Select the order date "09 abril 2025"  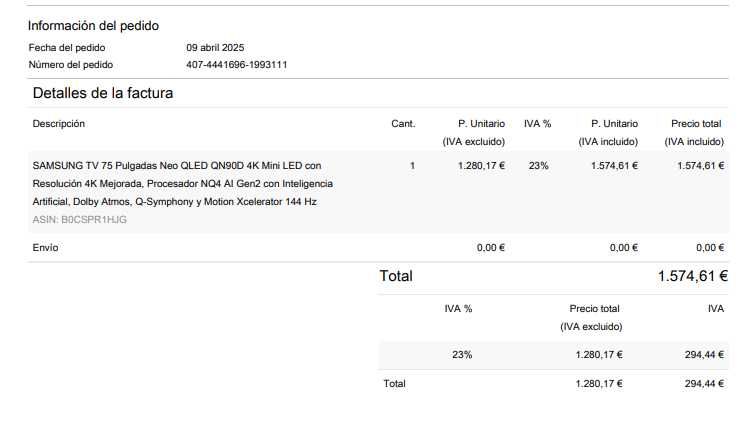click(215, 47)
